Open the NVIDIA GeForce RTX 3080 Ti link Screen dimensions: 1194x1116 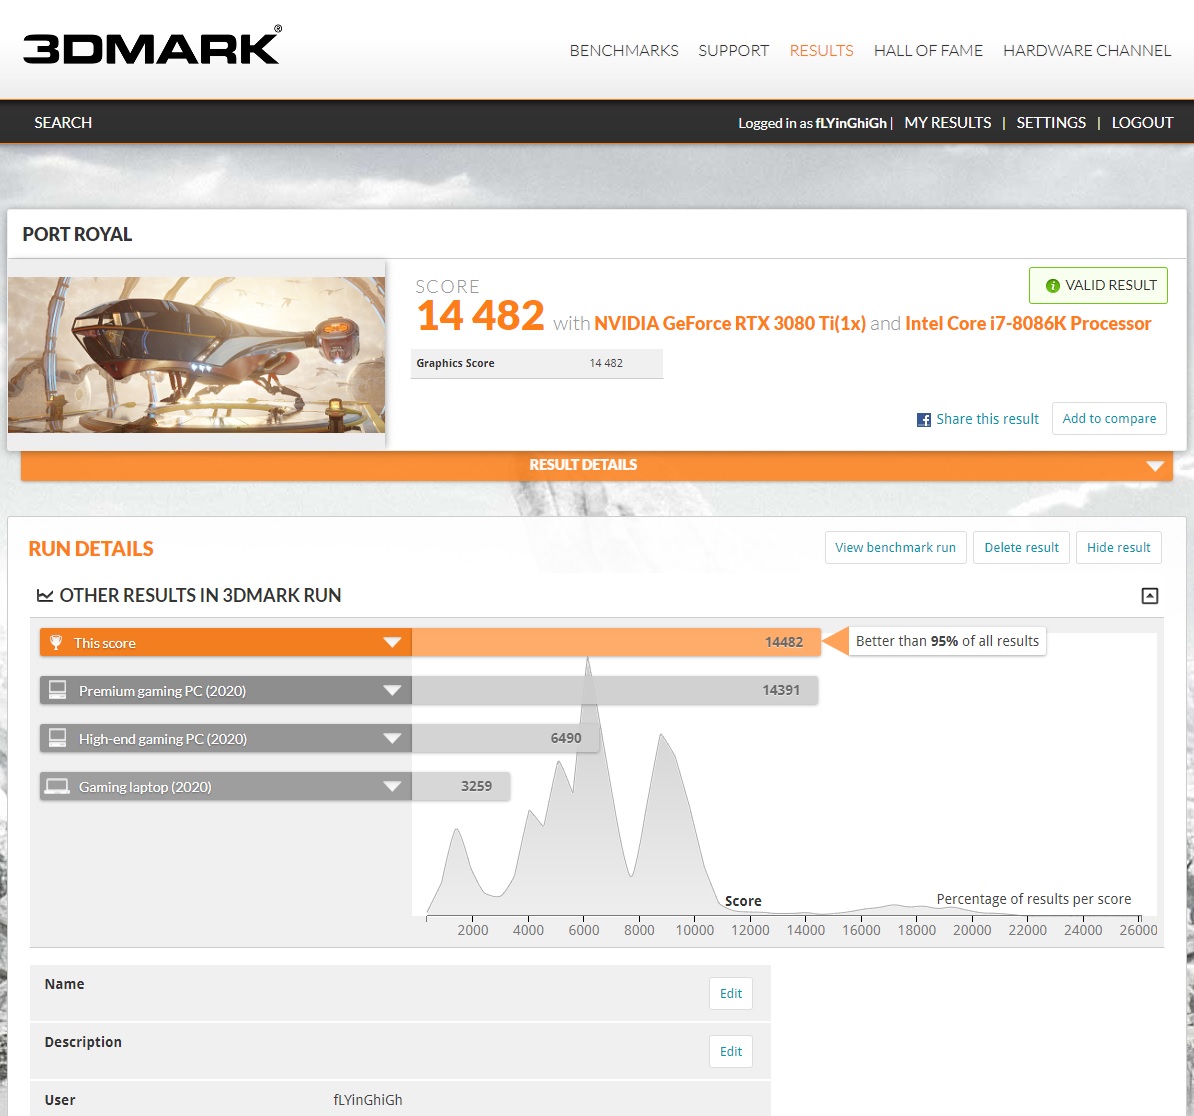pos(729,324)
